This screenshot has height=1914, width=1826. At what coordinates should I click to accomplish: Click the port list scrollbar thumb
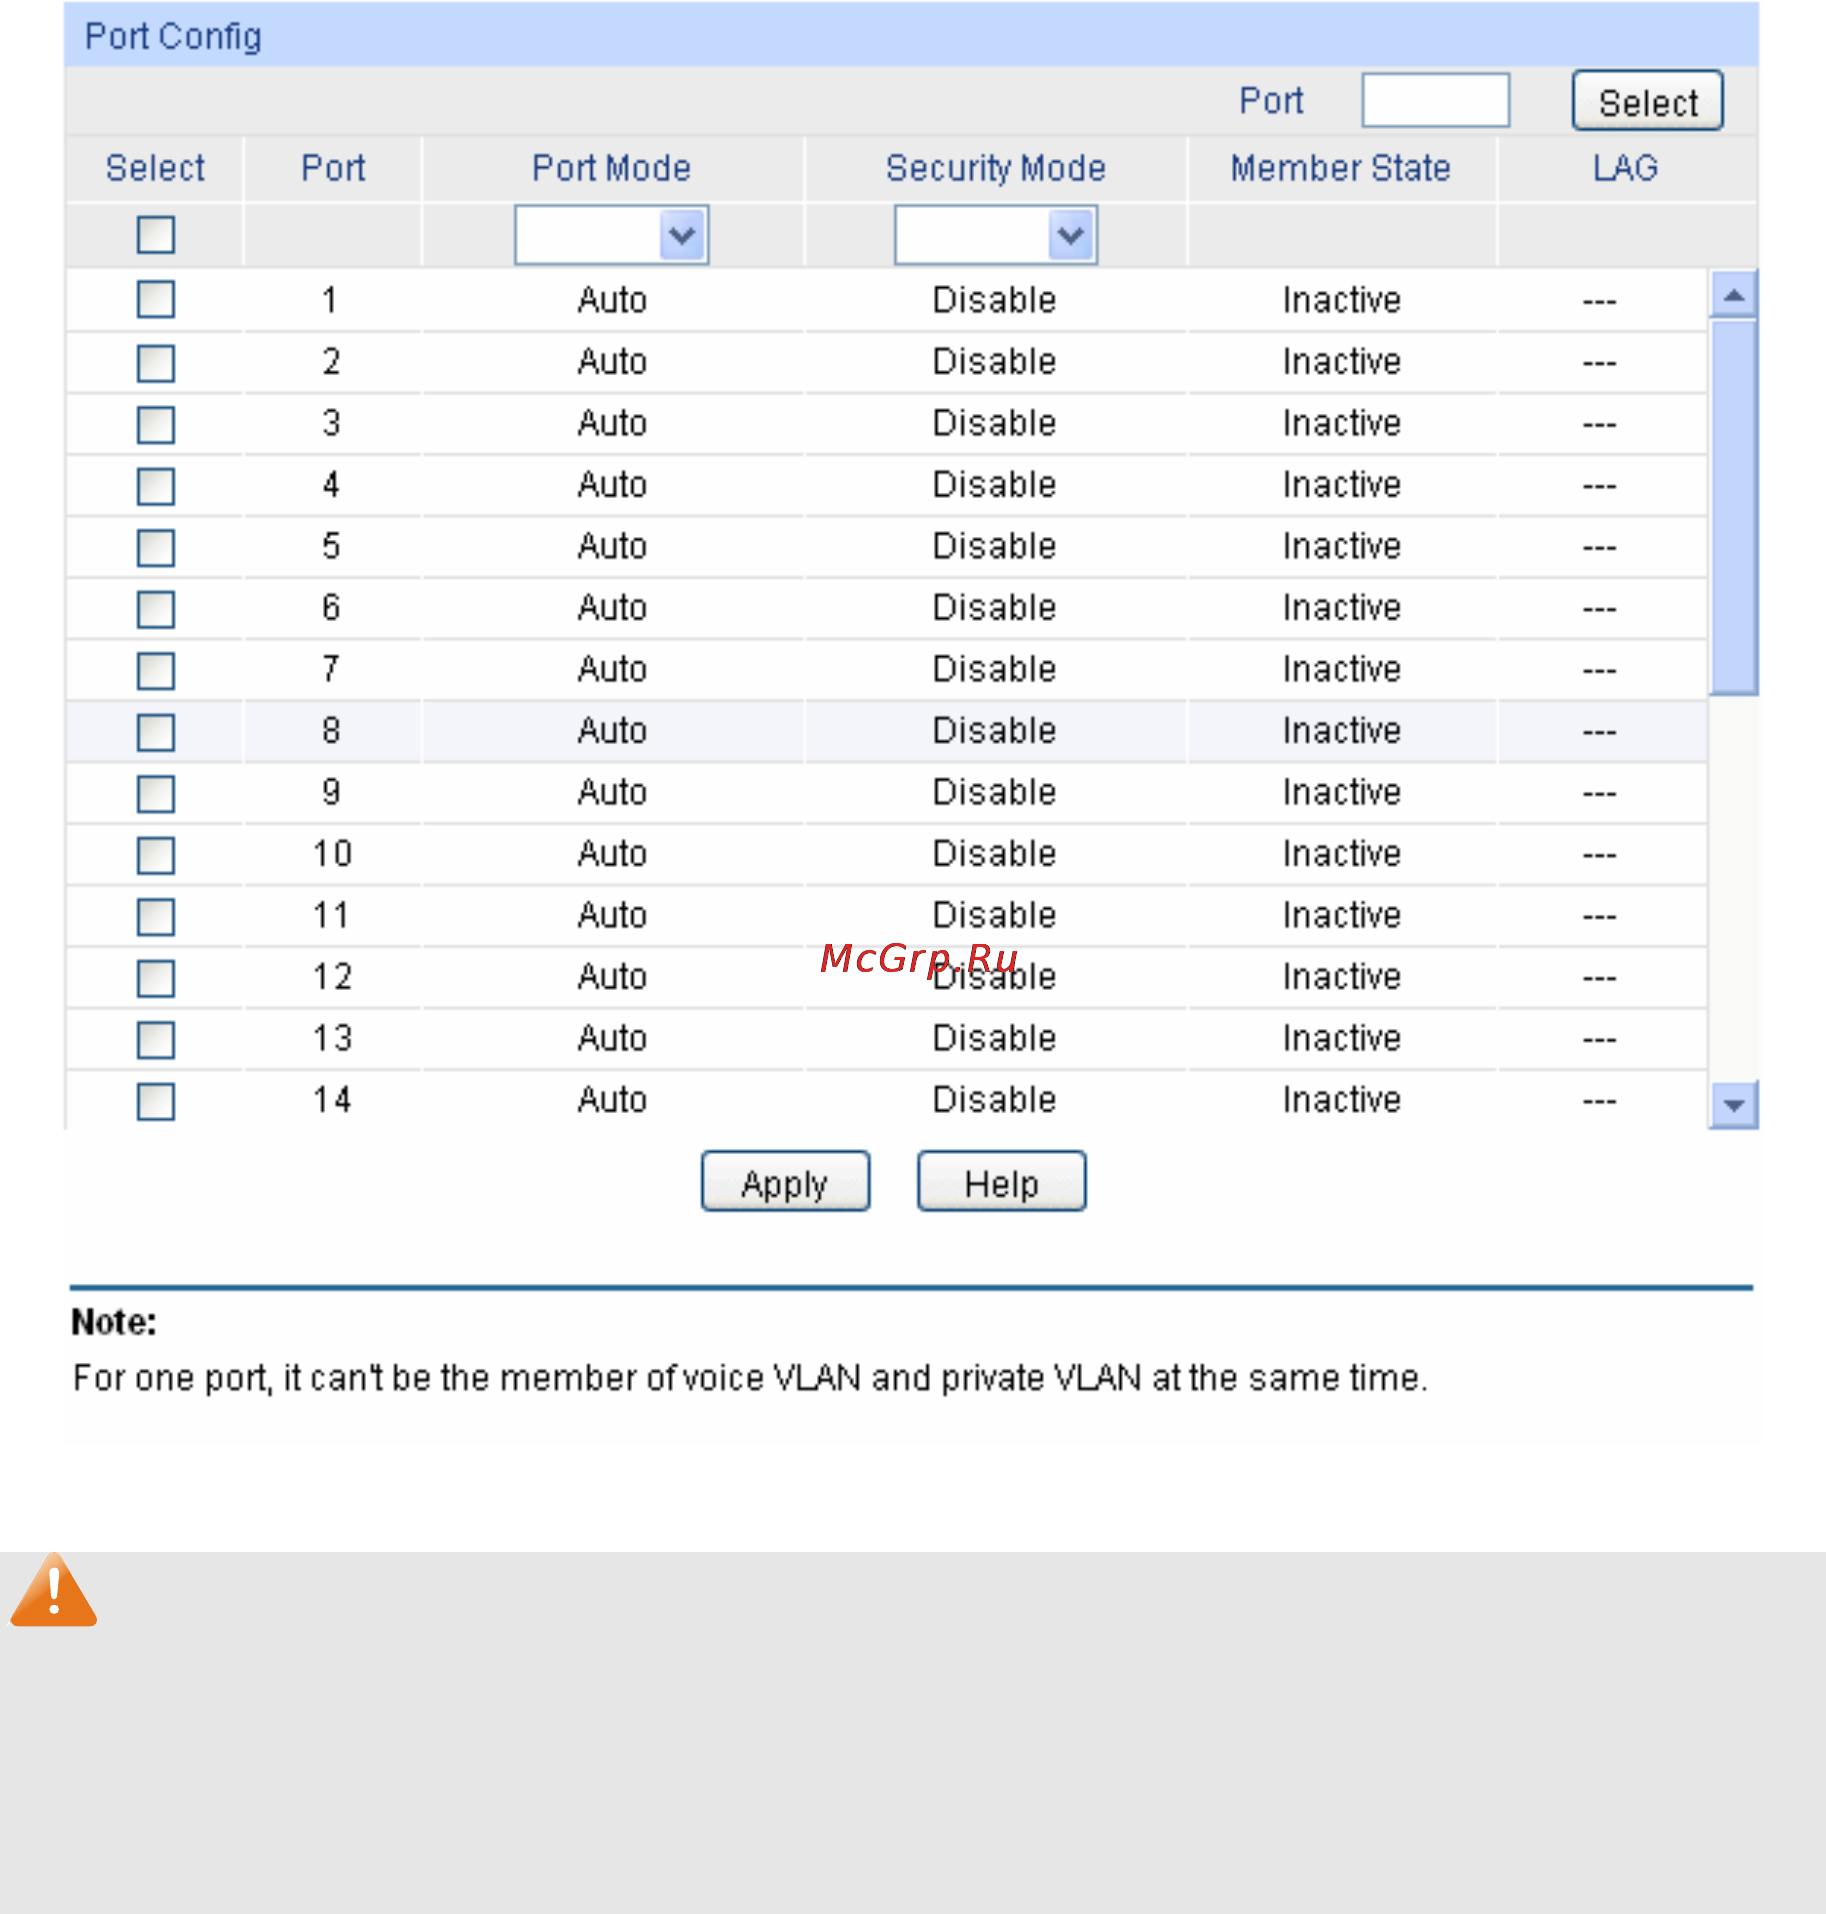tap(1734, 506)
